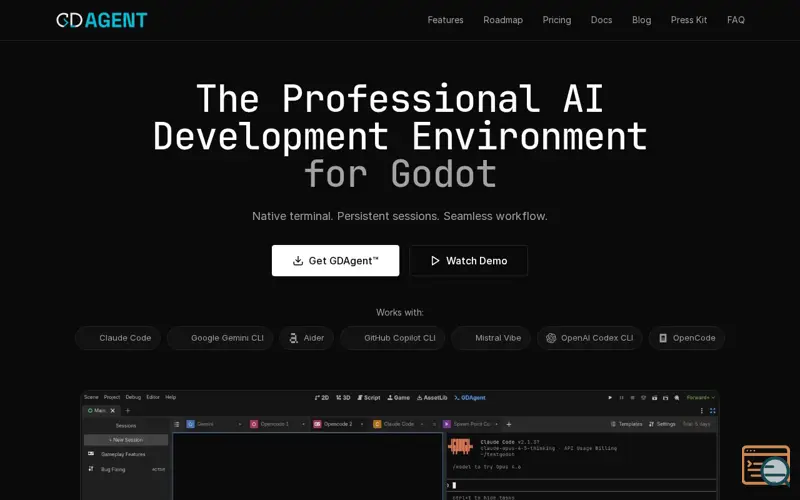The width and height of the screenshot is (800, 500).
Task: Click the OpenCode chip's icon
Action: [663, 338]
